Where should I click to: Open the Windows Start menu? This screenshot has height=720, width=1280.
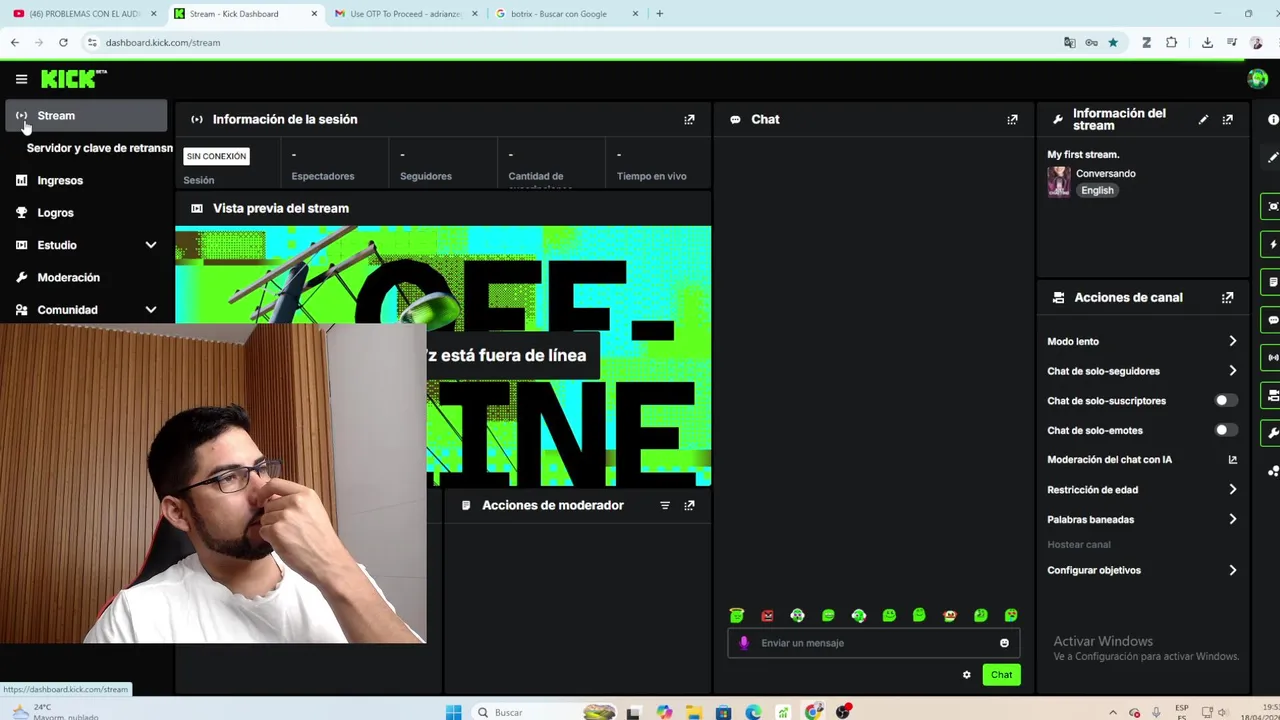coord(453,712)
